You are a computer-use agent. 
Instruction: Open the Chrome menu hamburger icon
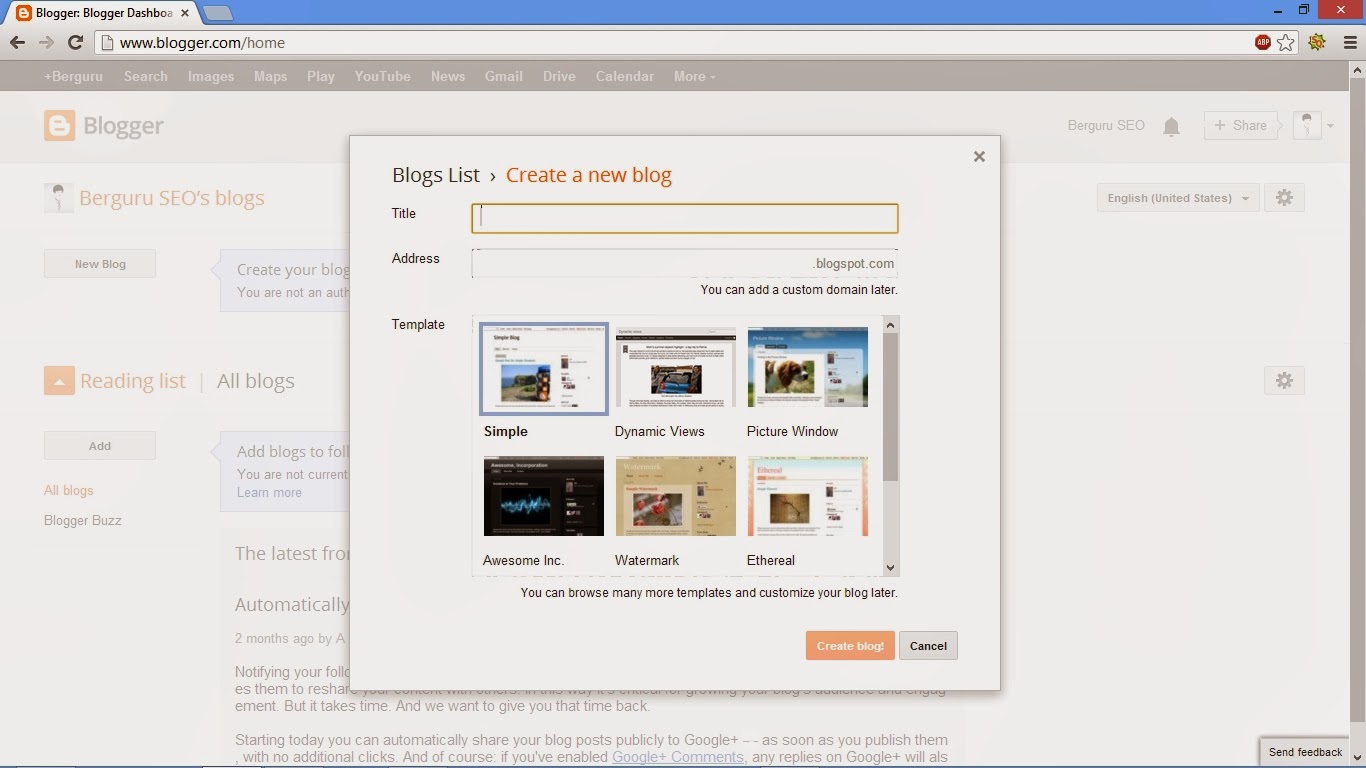1350,43
